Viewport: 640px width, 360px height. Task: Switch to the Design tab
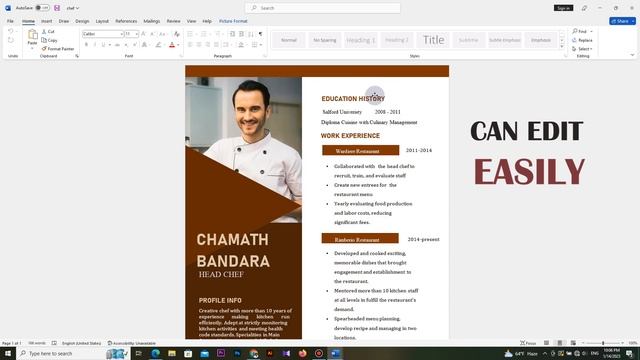coord(82,21)
